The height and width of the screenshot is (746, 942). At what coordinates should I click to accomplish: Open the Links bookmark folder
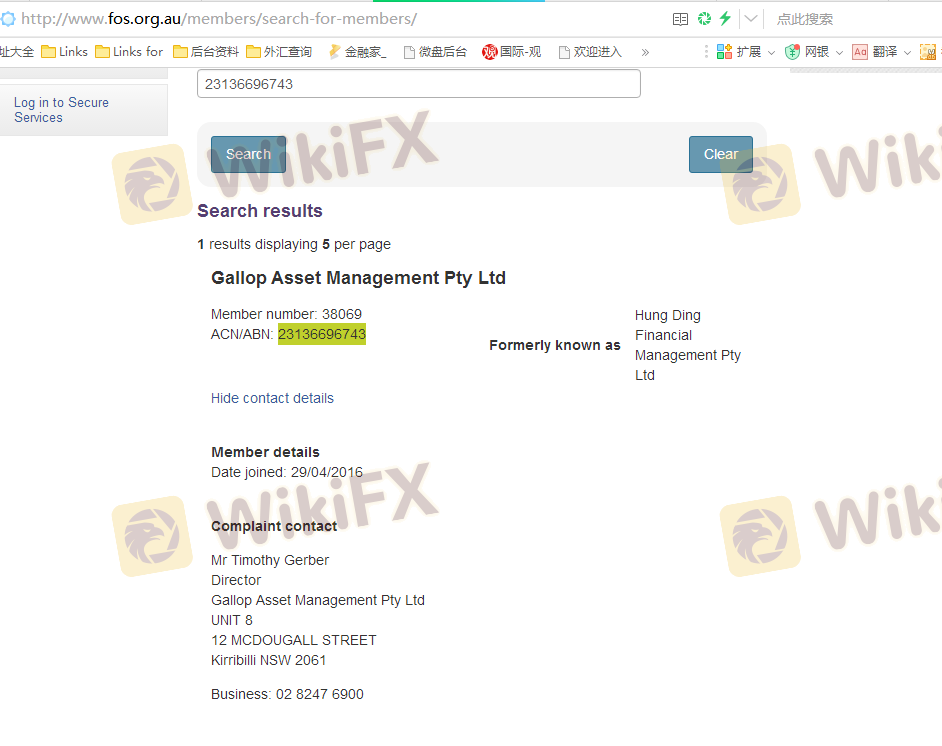[x=64, y=52]
